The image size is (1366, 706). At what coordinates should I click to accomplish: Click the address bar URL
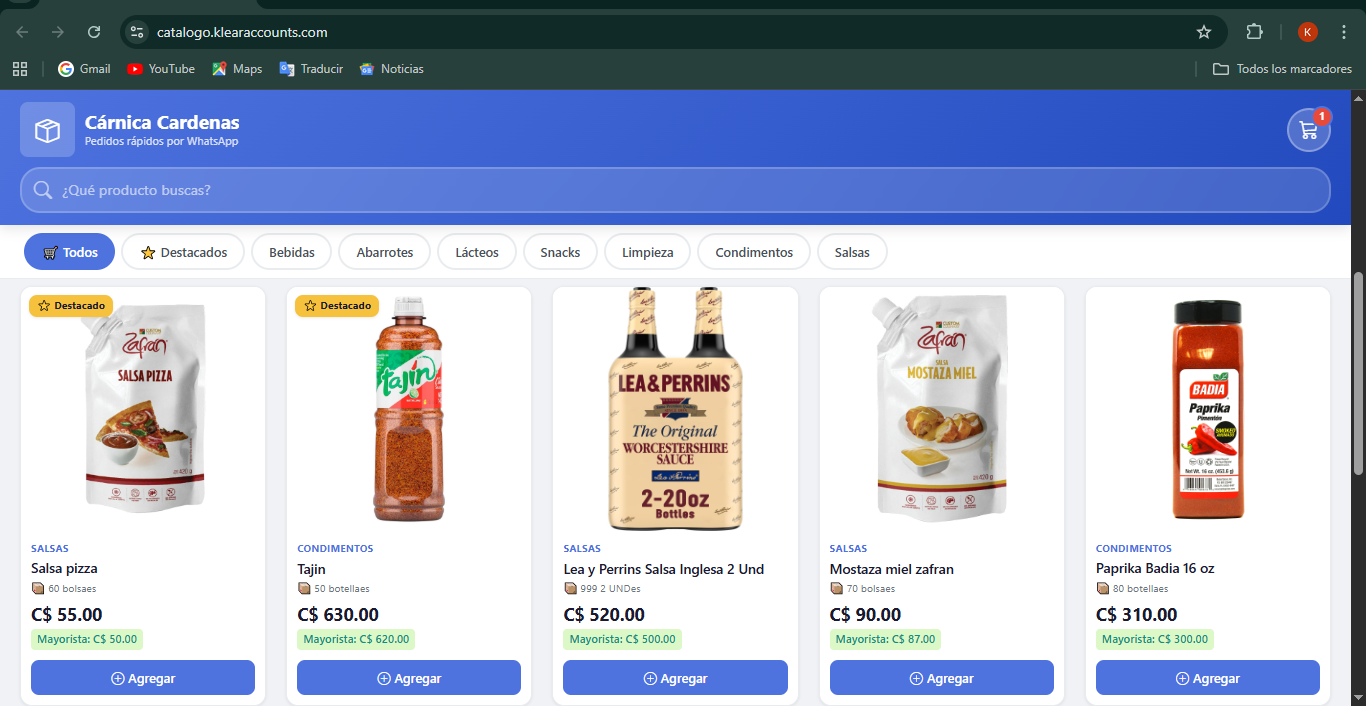tap(242, 32)
